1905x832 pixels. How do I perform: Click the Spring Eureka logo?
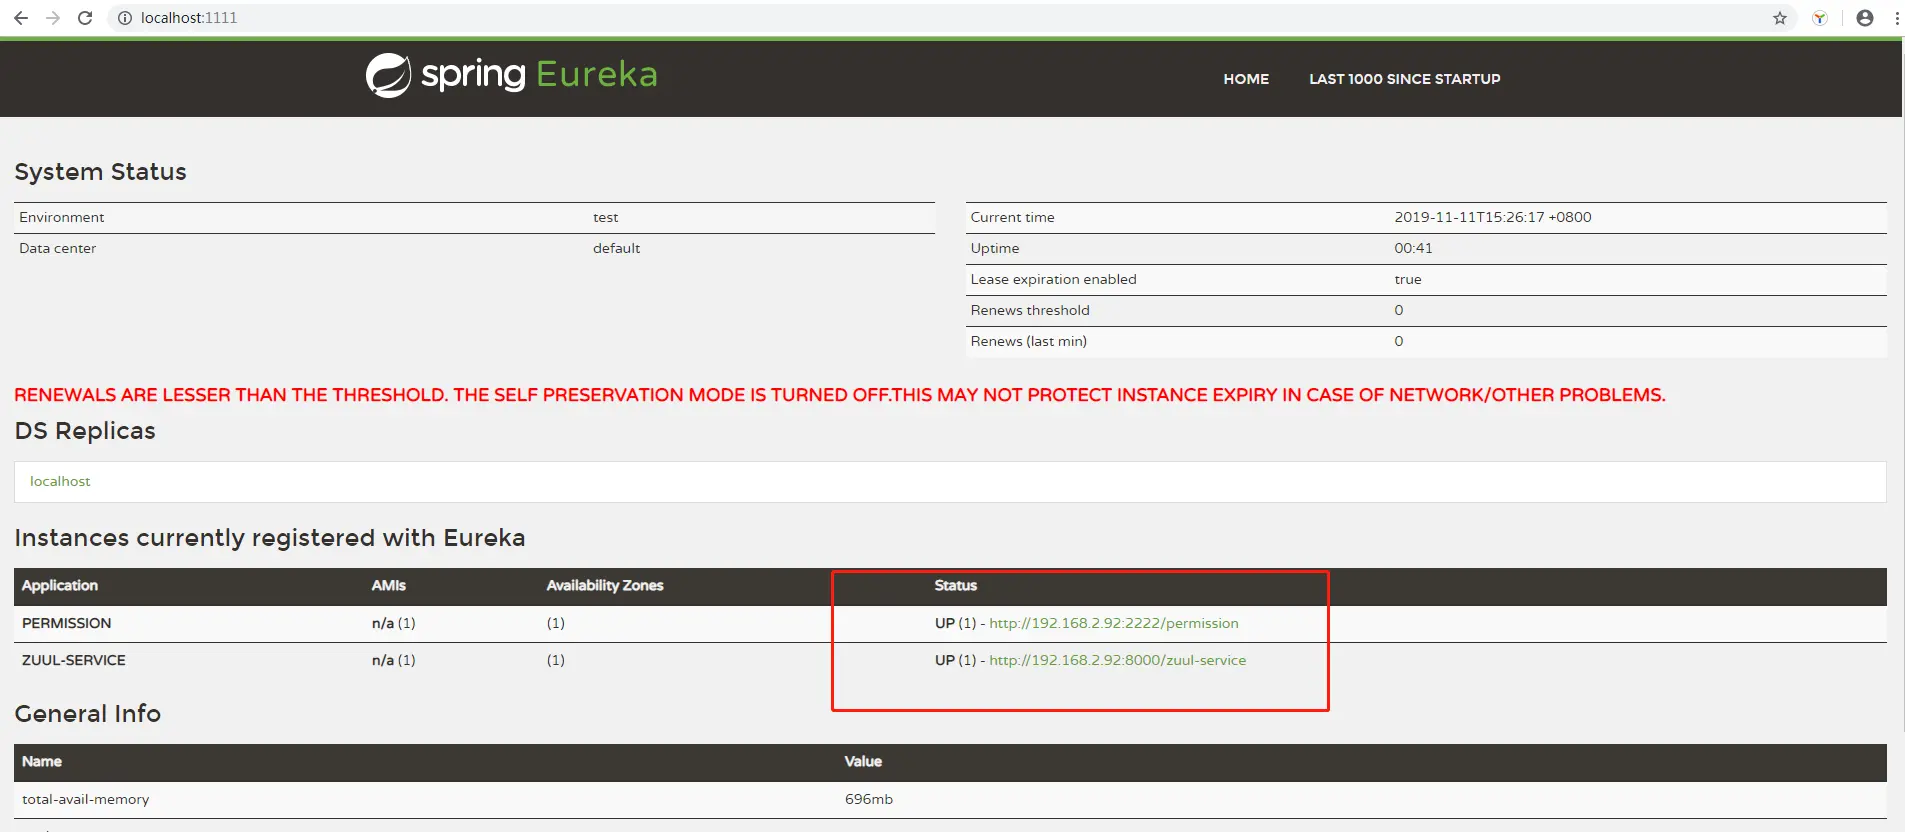511,75
